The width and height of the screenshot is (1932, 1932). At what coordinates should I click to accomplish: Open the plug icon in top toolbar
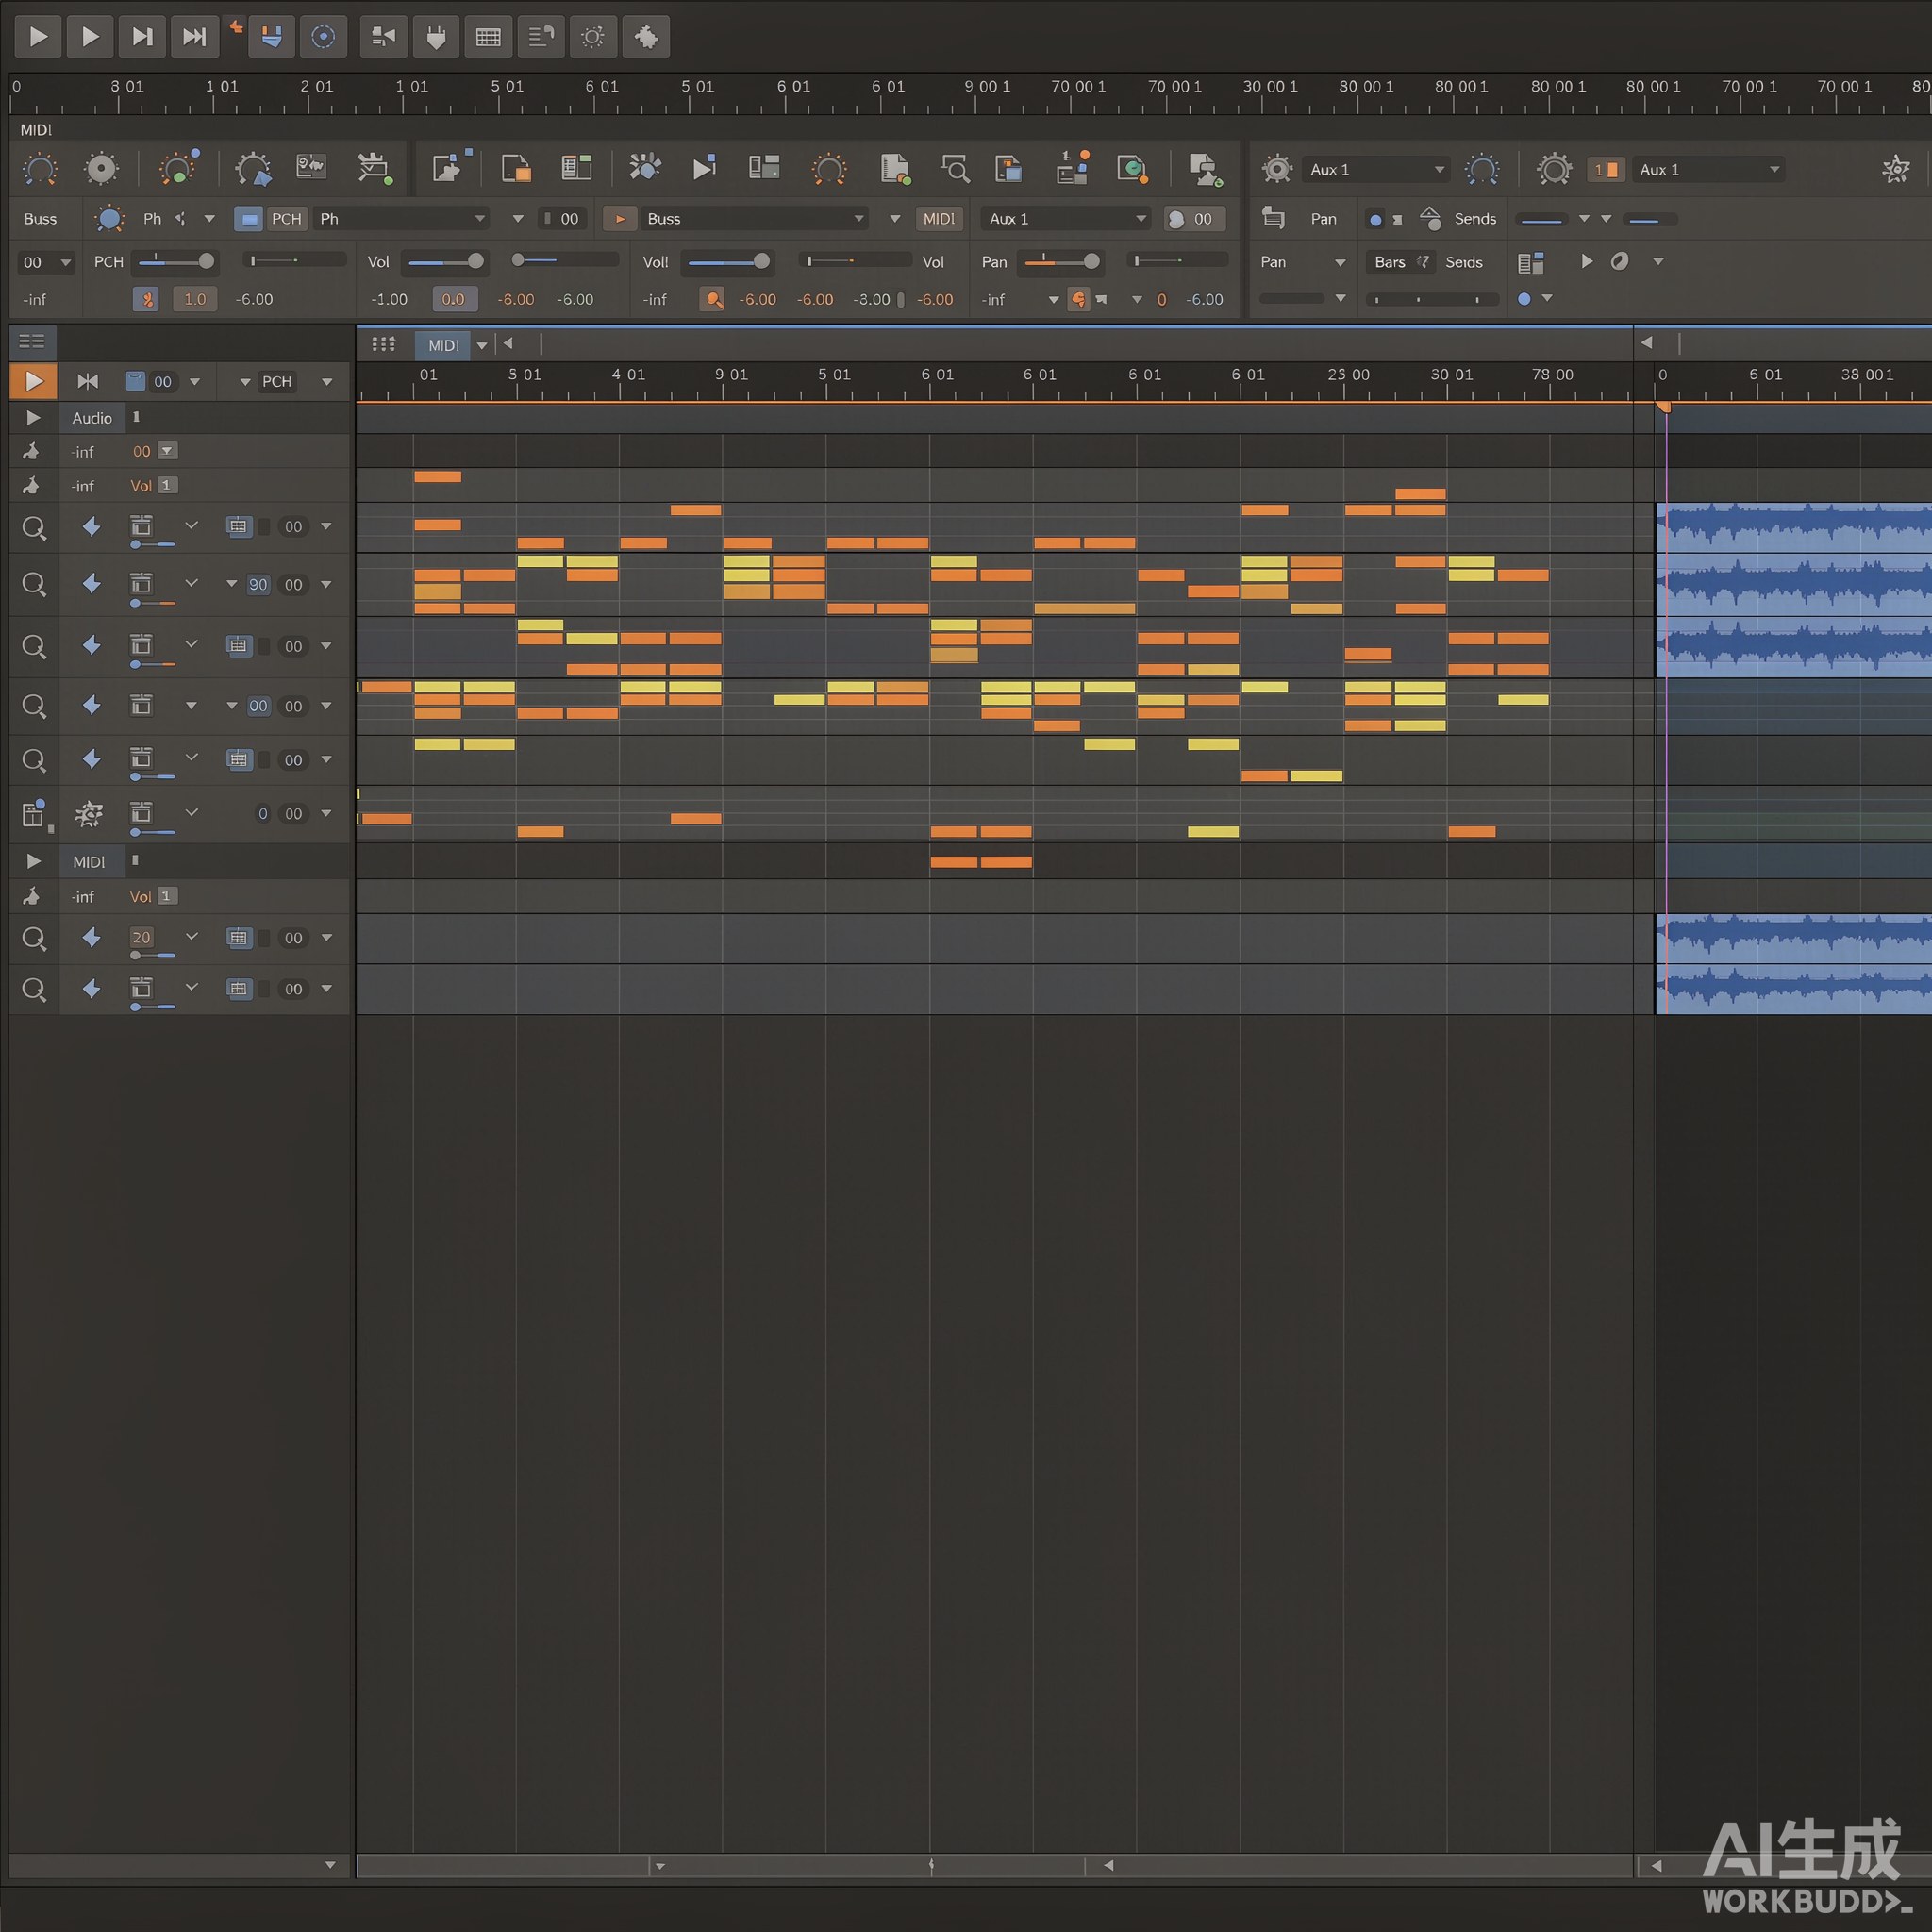click(436, 37)
